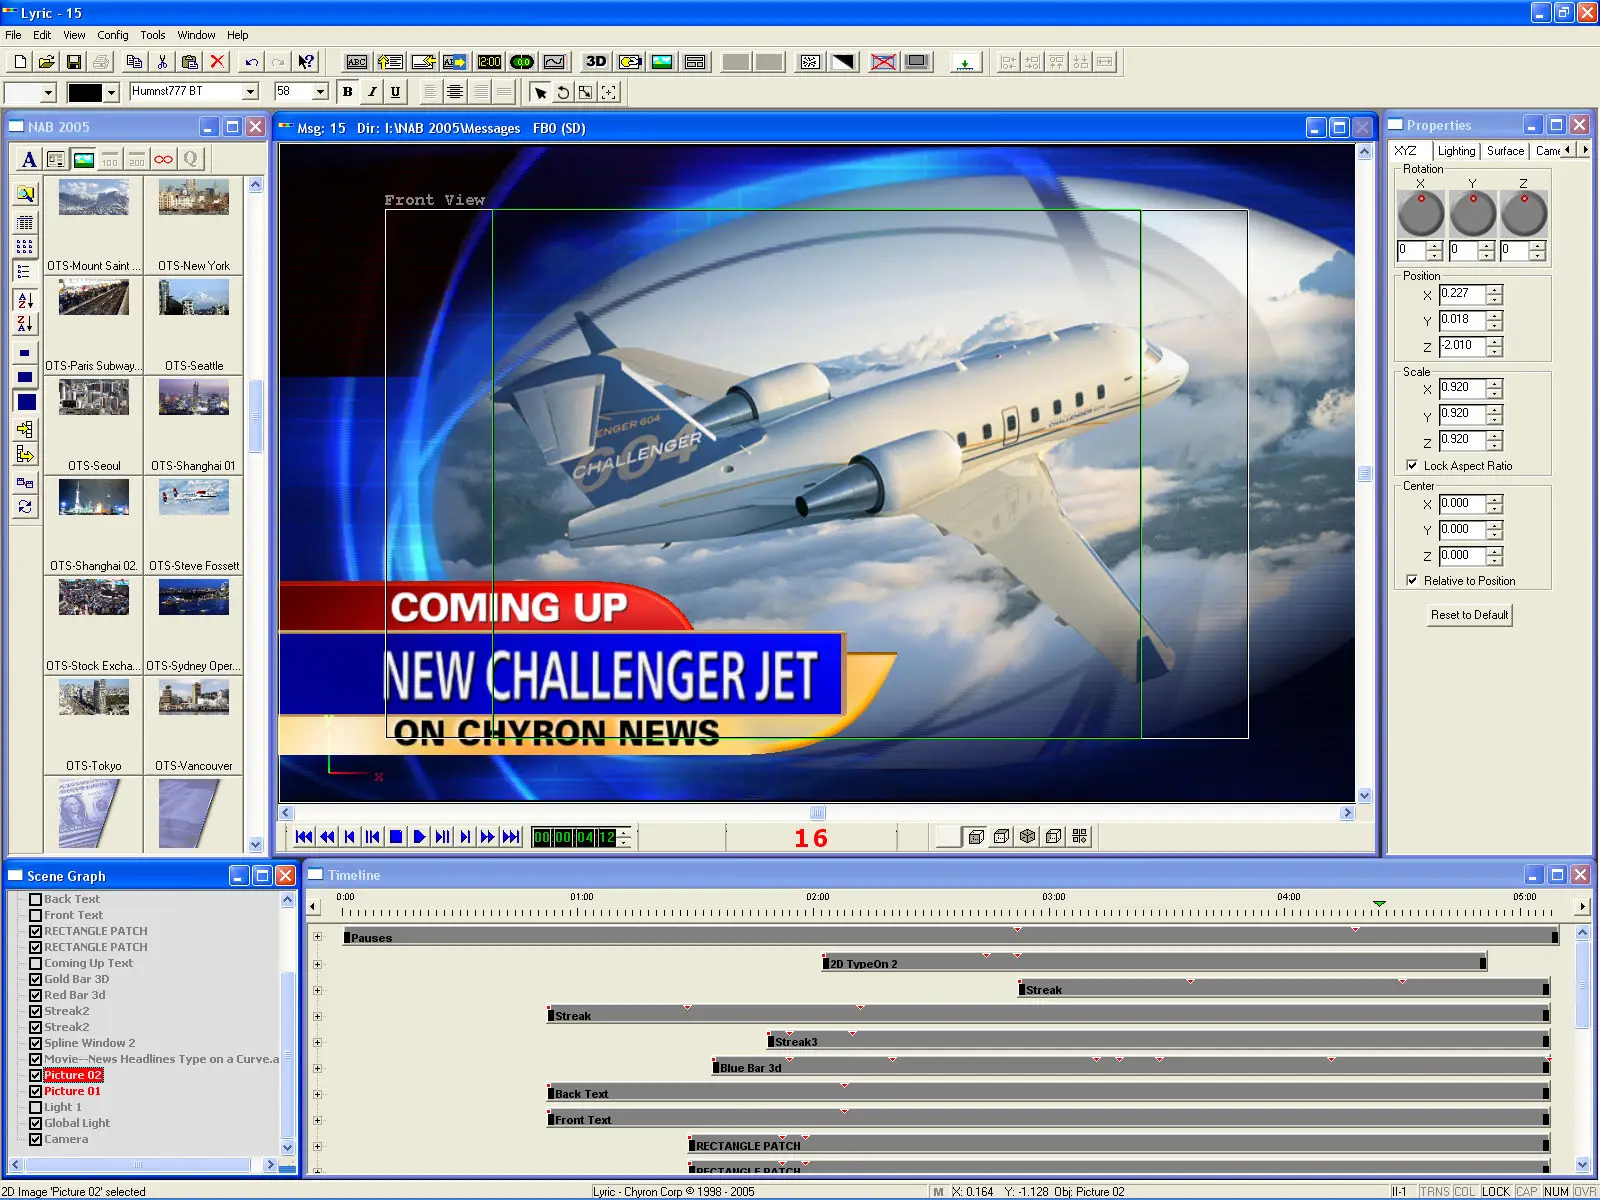Viewport: 1600px width, 1200px height.
Task: Open a file using the folder icon
Action: (x=46, y=62)
